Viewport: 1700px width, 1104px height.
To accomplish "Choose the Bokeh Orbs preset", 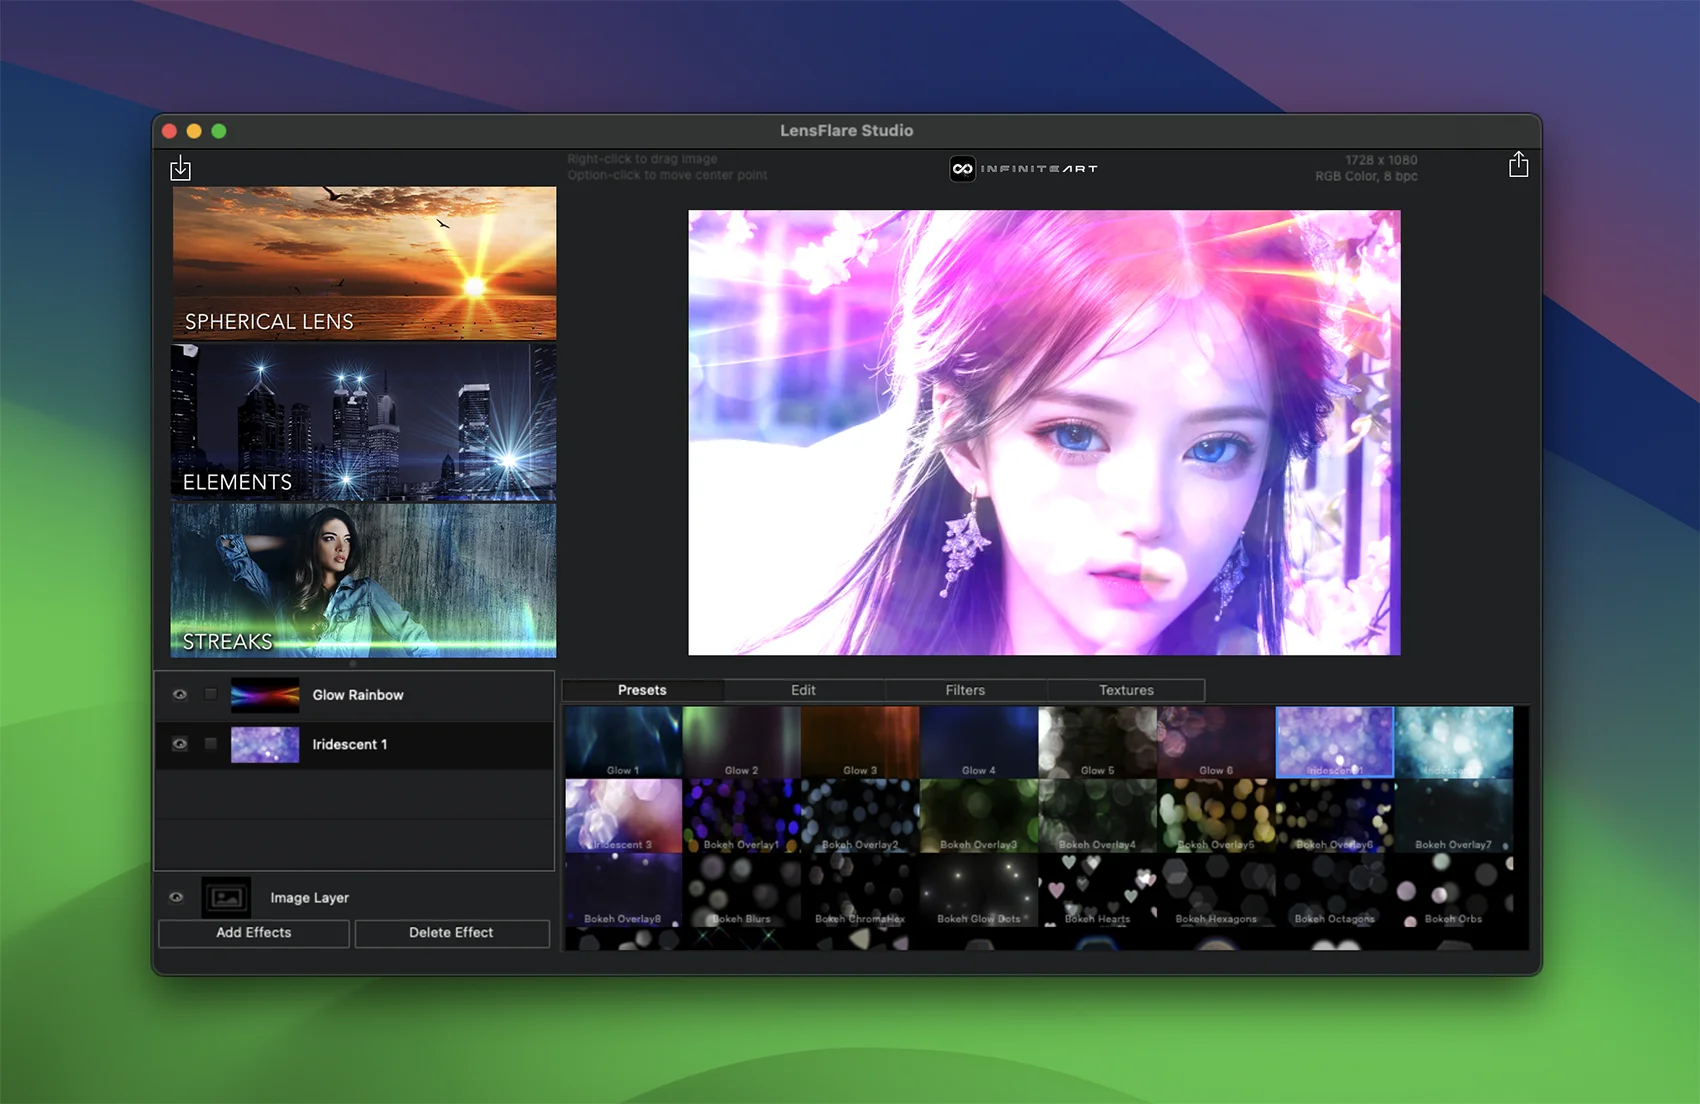I will [1454, 890].
